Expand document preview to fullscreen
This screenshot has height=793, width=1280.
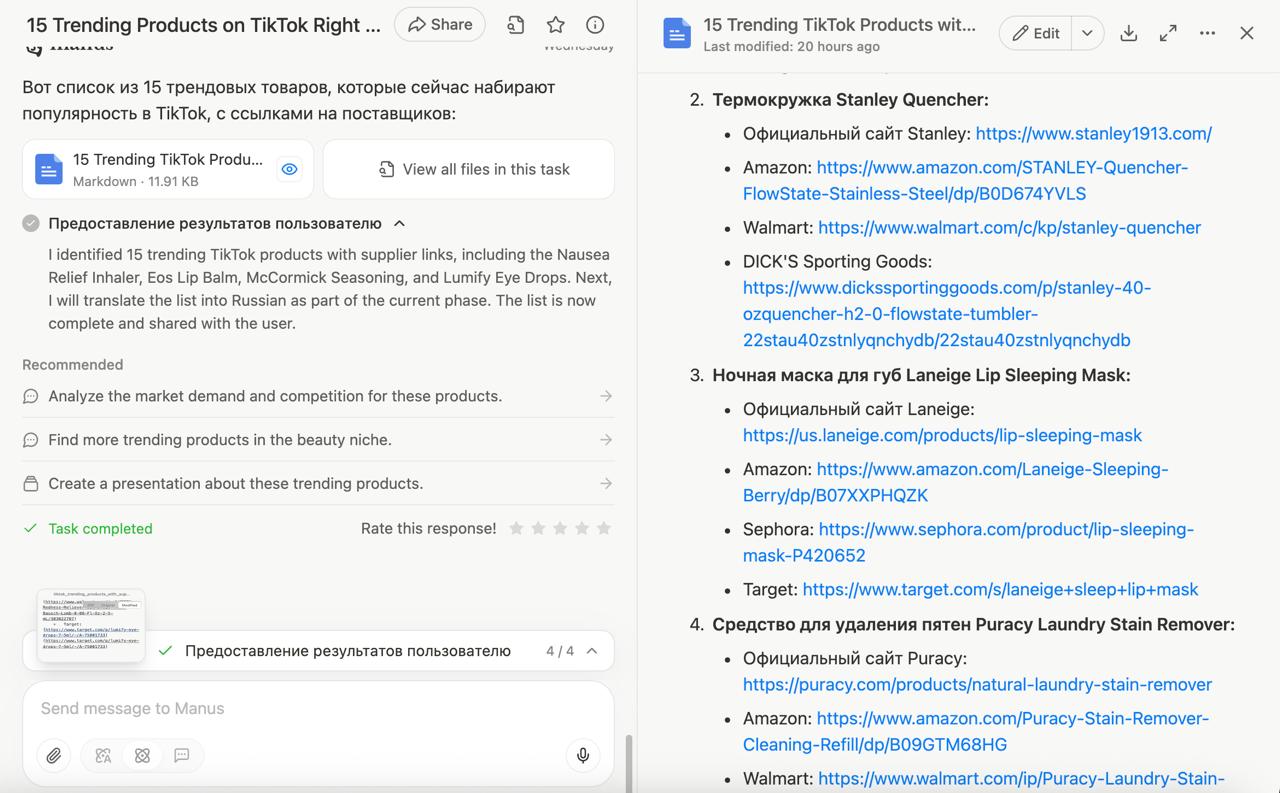(x=1168, y=33)
